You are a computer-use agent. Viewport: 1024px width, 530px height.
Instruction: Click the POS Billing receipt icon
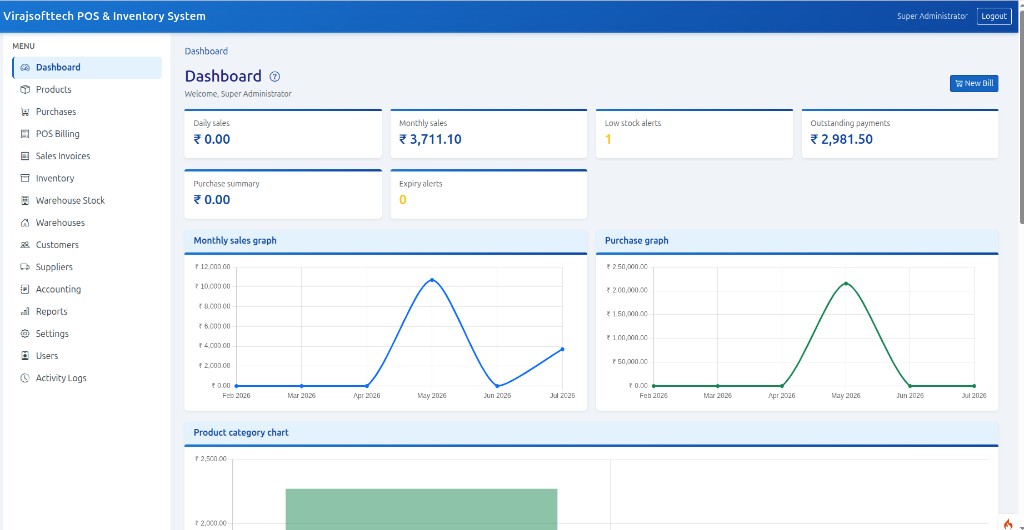pos(25,134)
